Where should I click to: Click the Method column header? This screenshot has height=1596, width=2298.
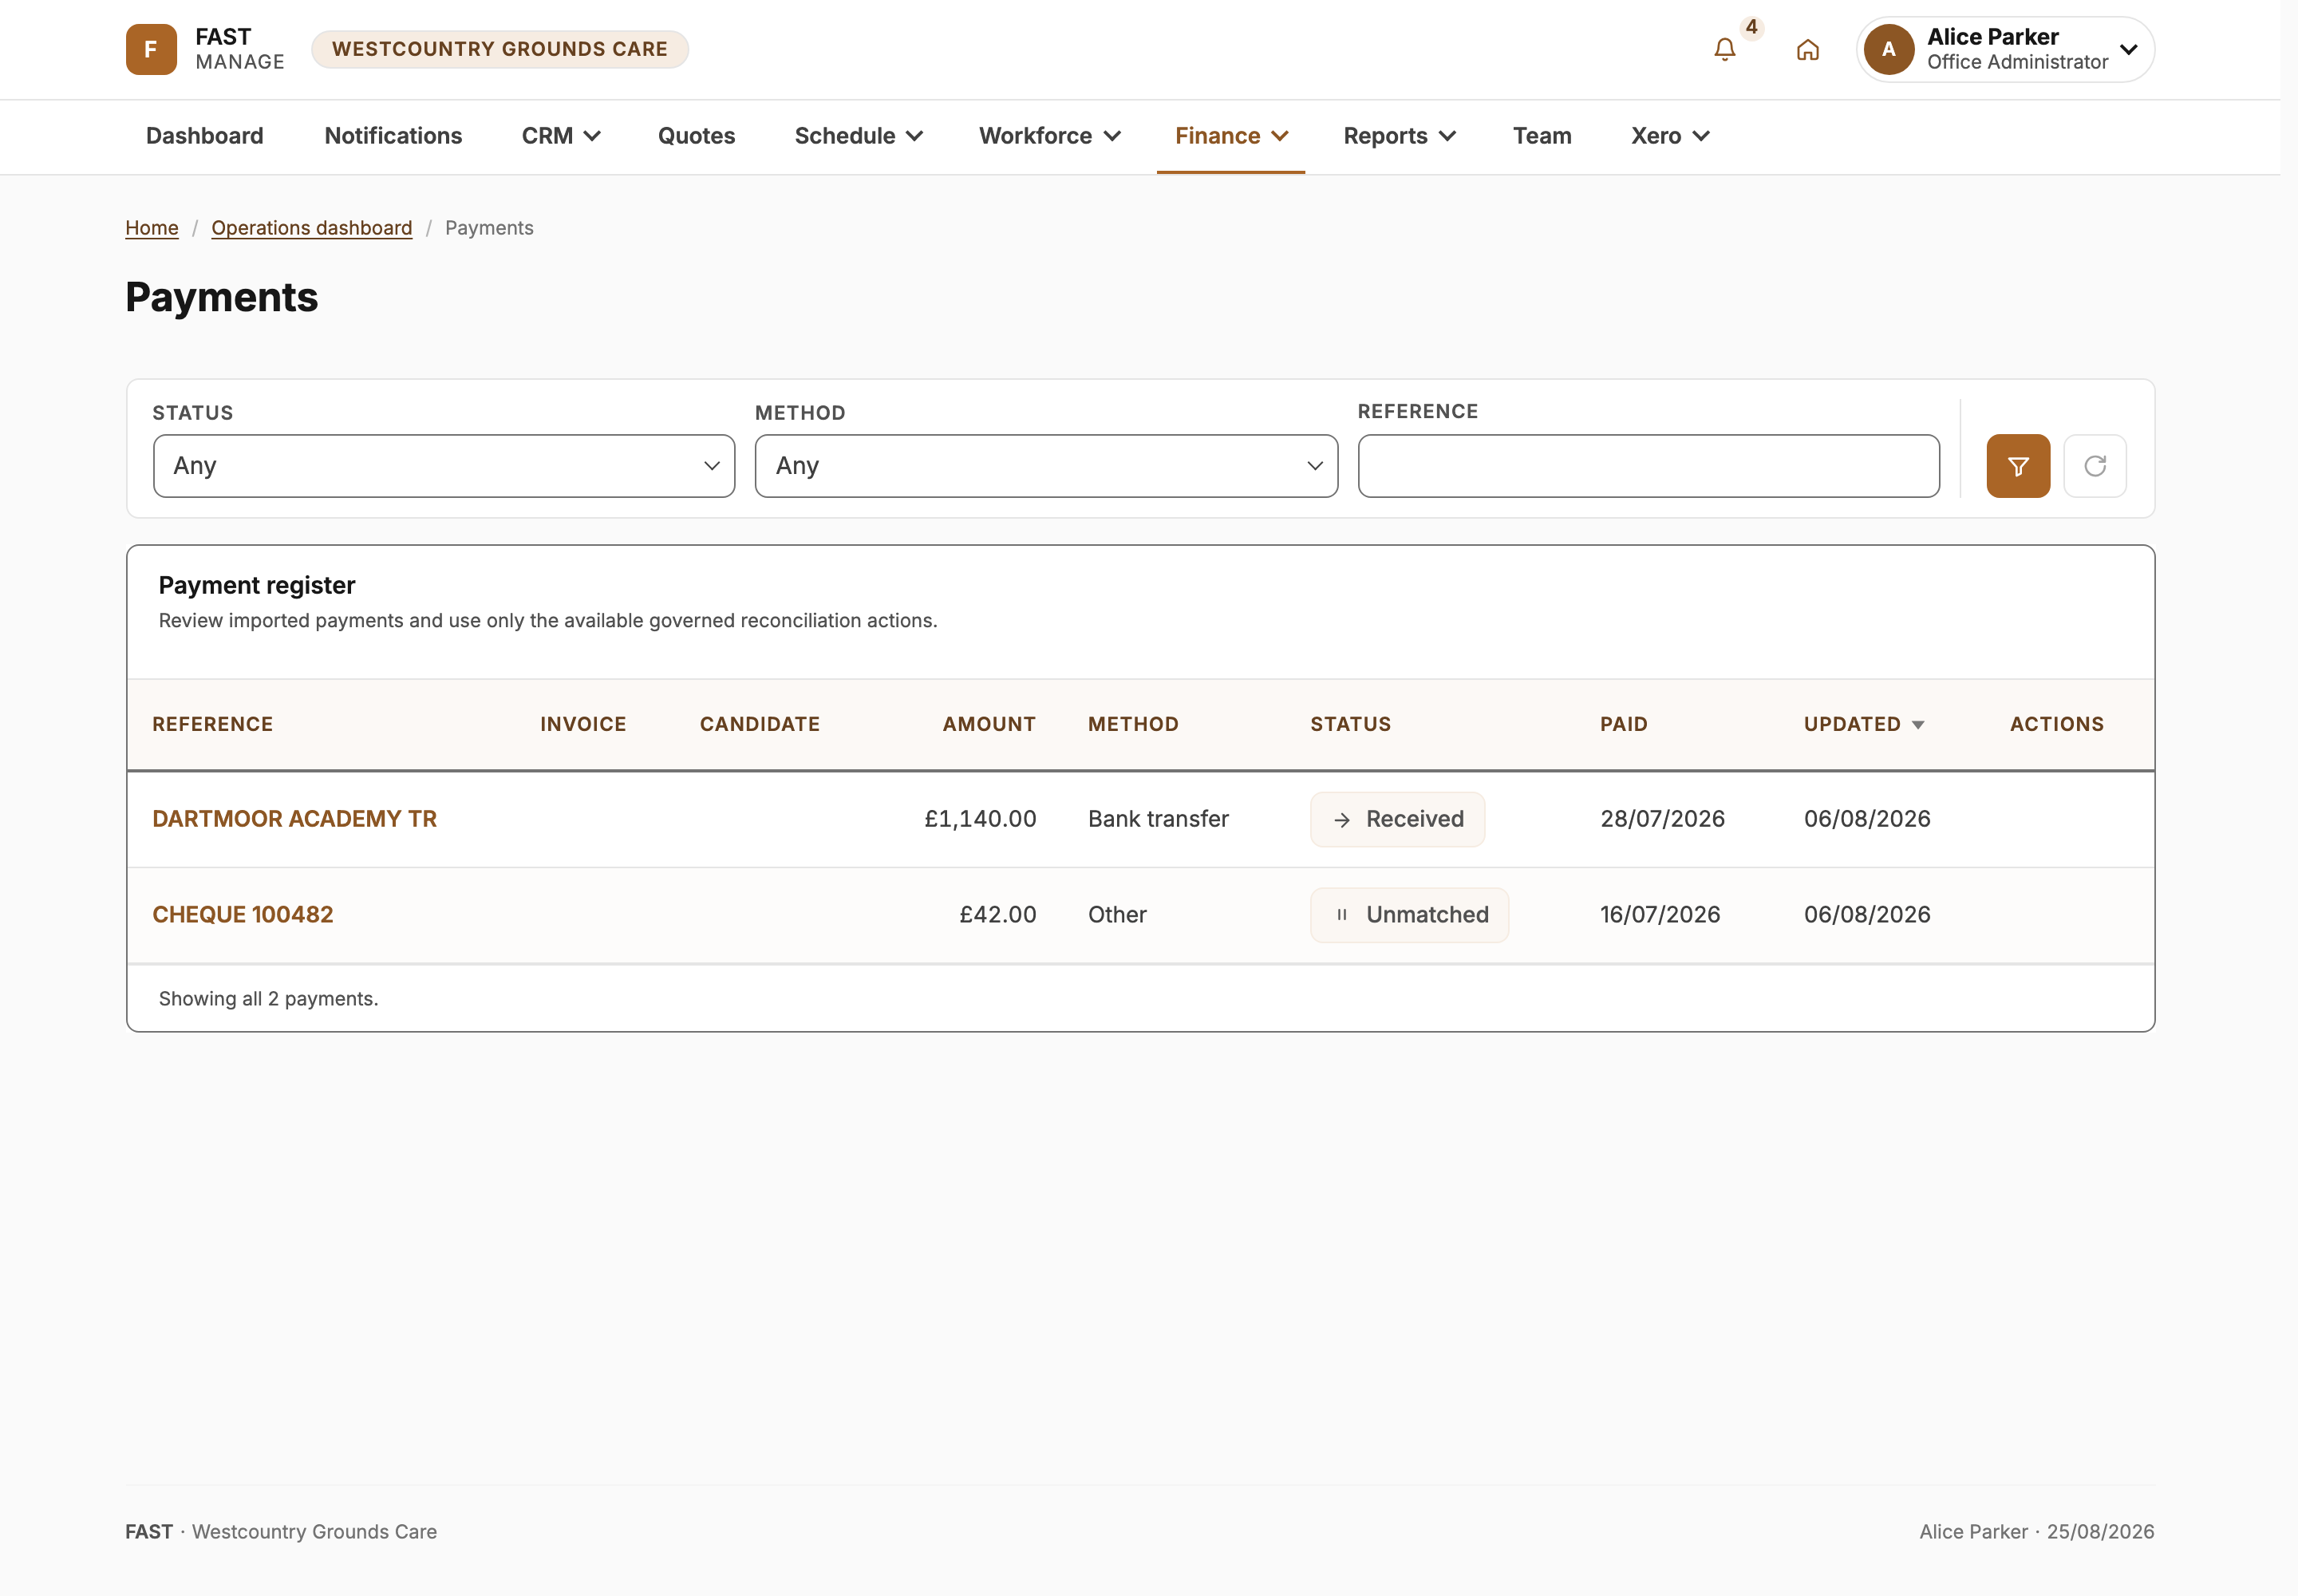(x=1133, y=725)
